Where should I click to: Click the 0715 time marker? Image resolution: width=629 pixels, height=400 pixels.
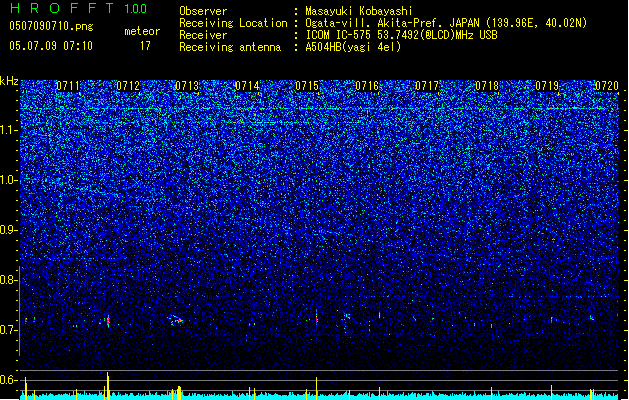click(x=307, y=86)
